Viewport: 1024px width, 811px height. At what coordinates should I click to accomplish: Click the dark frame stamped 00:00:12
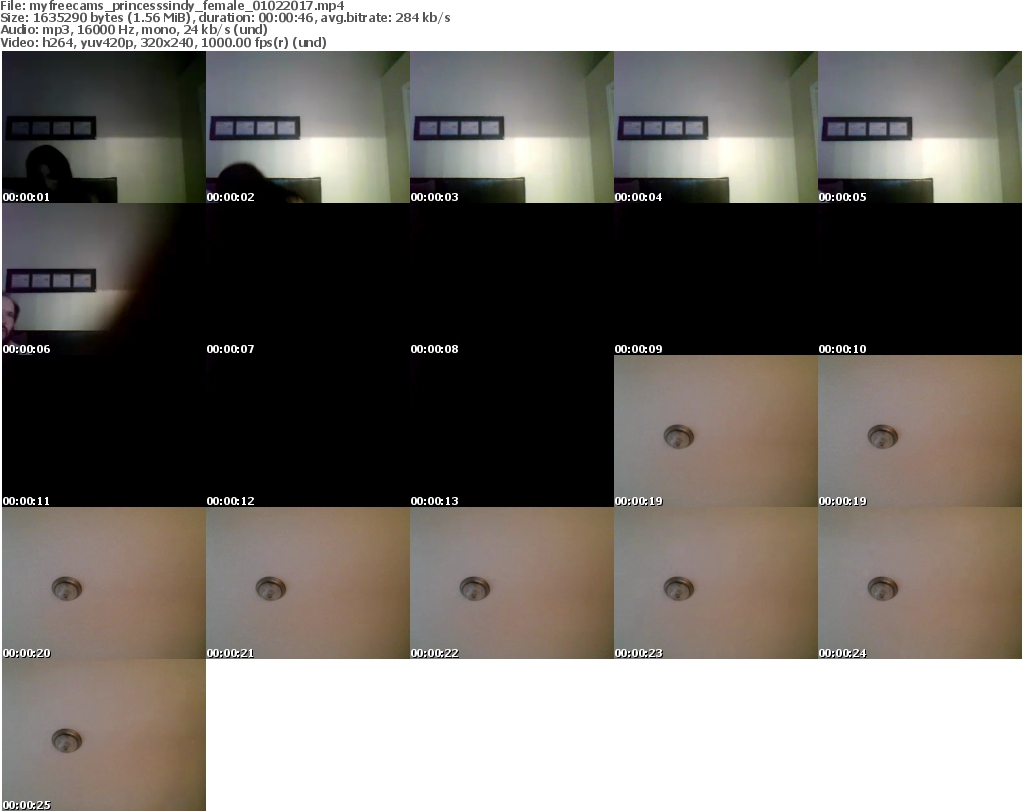coord(308,431)
